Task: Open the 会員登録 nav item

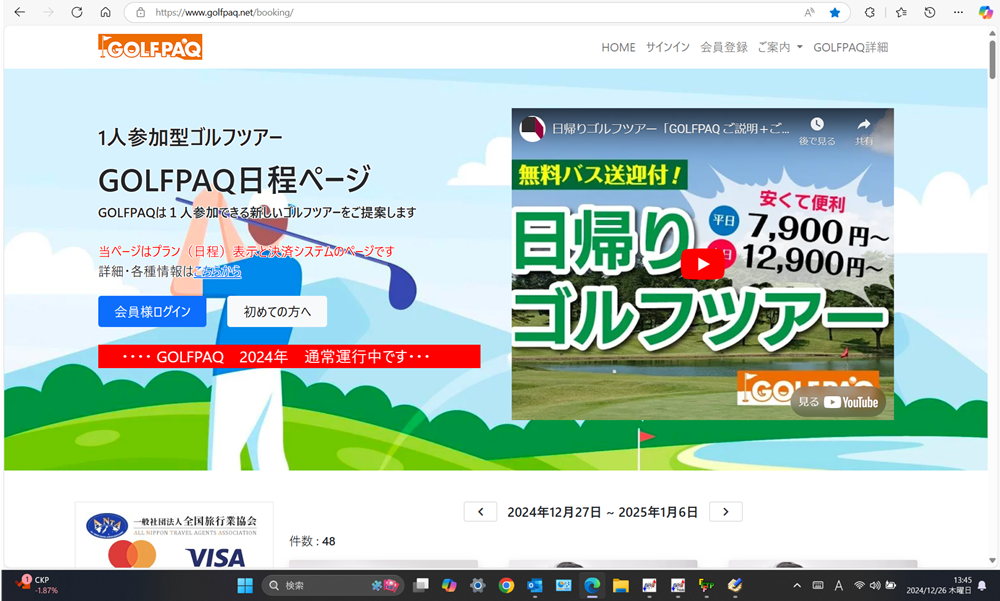Action: pos(724,47)
